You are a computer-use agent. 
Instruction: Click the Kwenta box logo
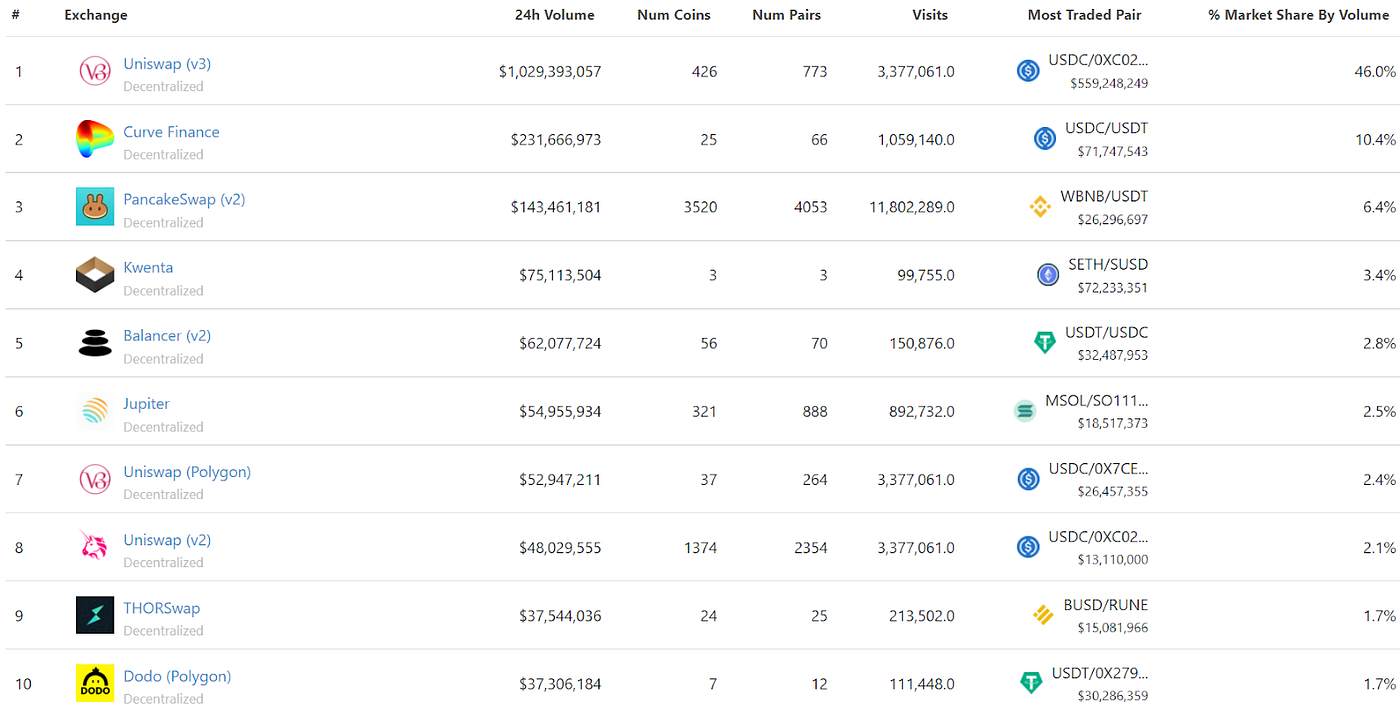tap(95, 275)
